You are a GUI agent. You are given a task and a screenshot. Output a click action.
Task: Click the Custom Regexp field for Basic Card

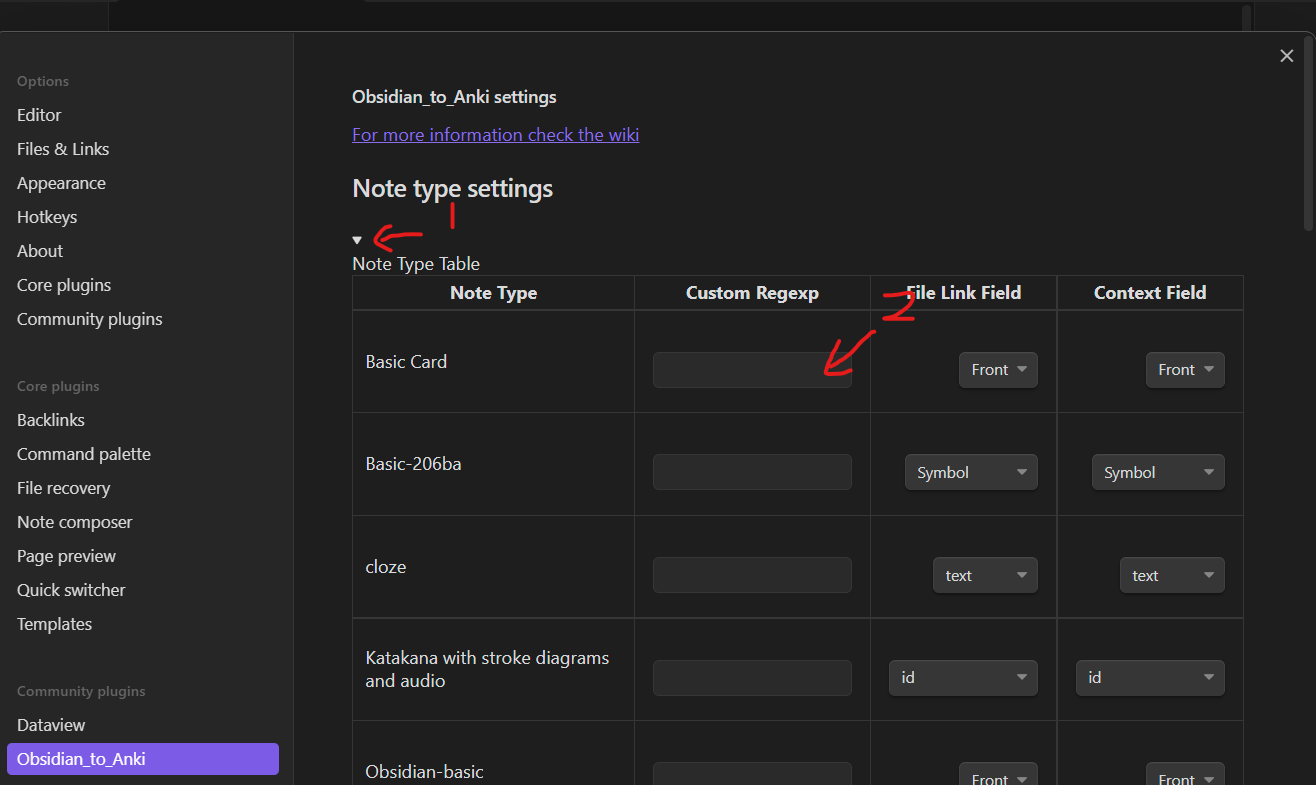coord(752,370)
